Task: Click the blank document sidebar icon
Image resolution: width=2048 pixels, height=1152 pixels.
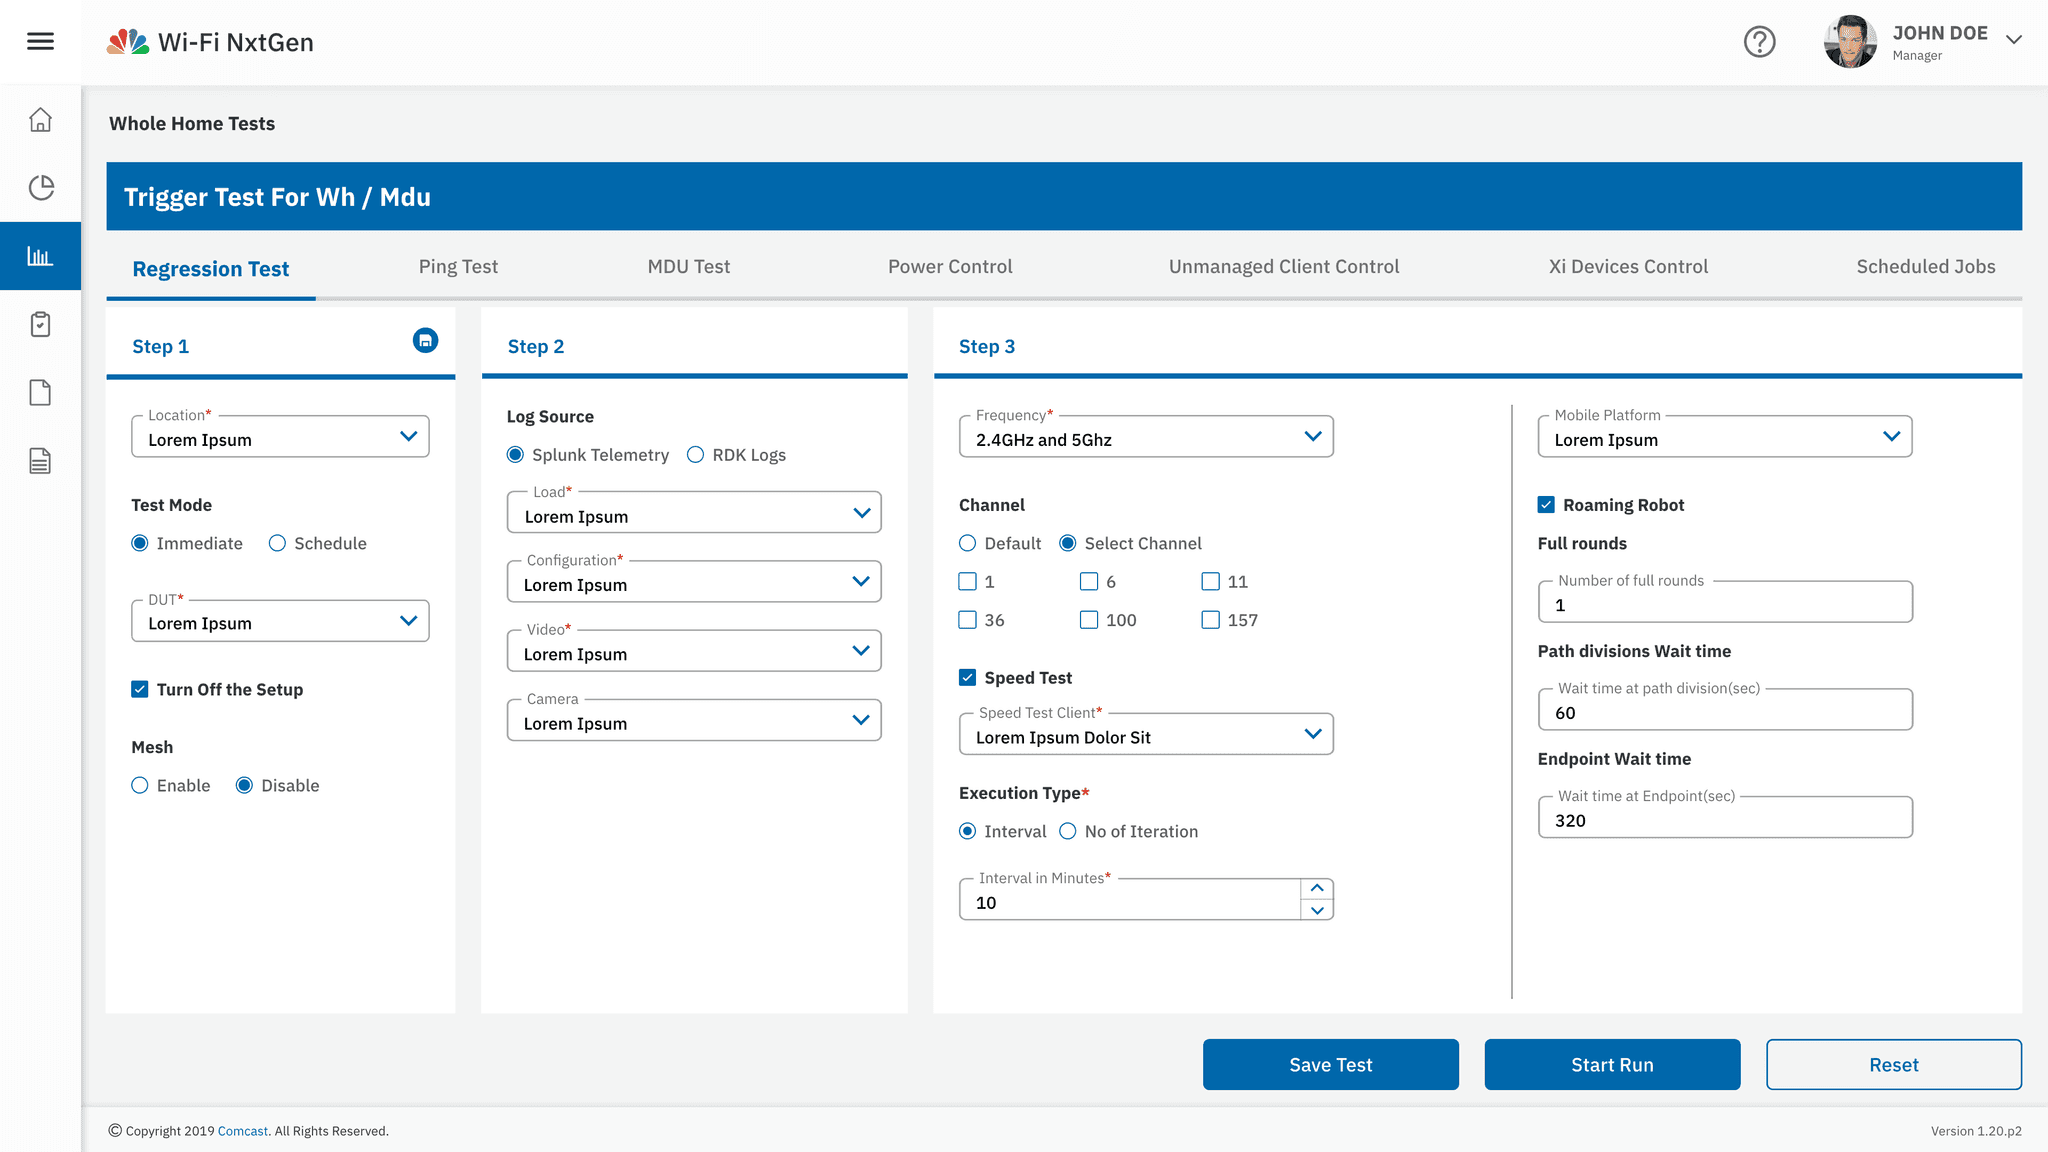Action: 40,392
